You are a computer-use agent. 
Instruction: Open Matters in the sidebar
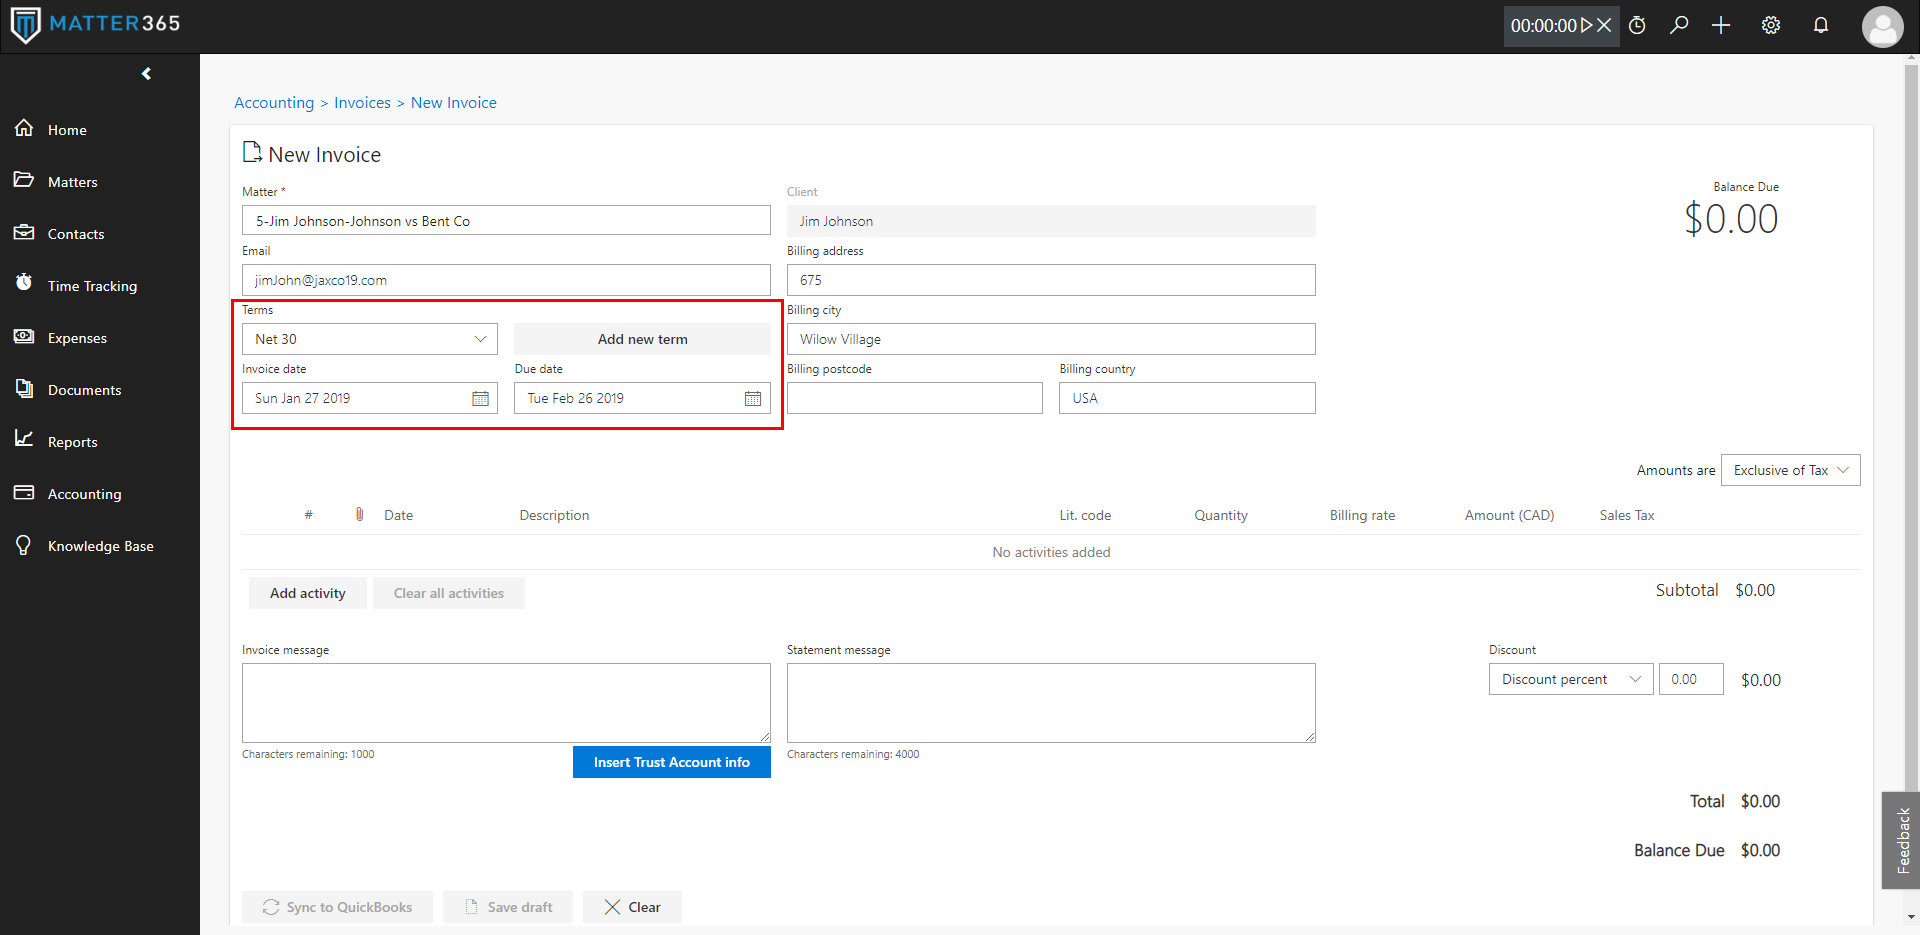tap(73, 182)
